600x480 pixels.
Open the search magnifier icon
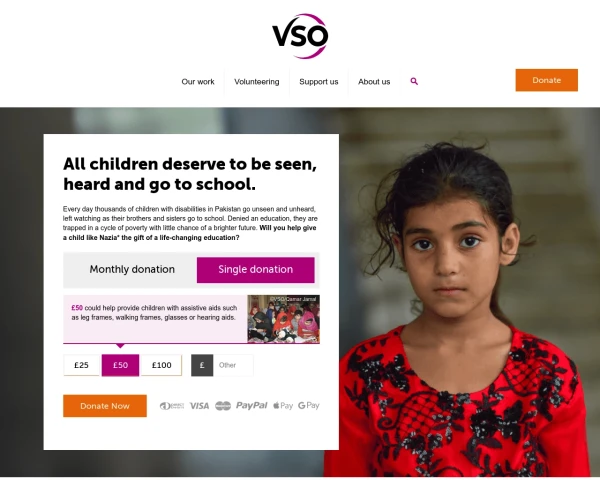(414, 81)
